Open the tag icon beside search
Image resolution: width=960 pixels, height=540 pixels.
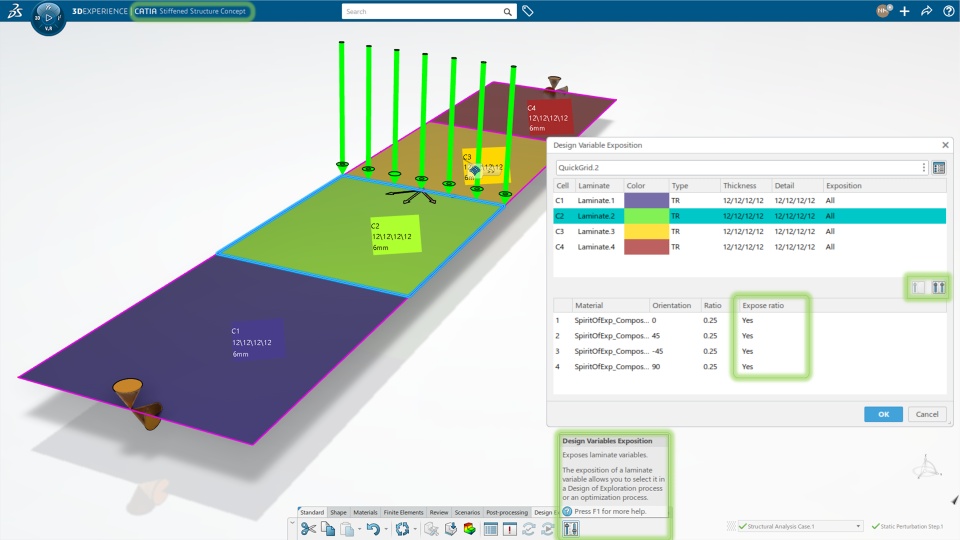point(528,11)
